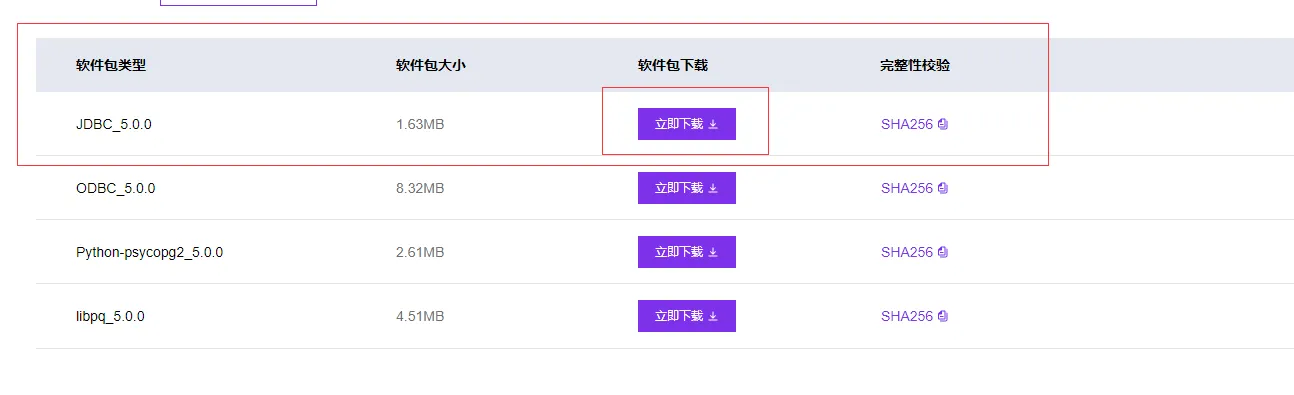Image resolution: width=1294 pixels, height=395 pixels.
Task: Select the ODBC_5.0.0 package name
Action: point(116,189)
